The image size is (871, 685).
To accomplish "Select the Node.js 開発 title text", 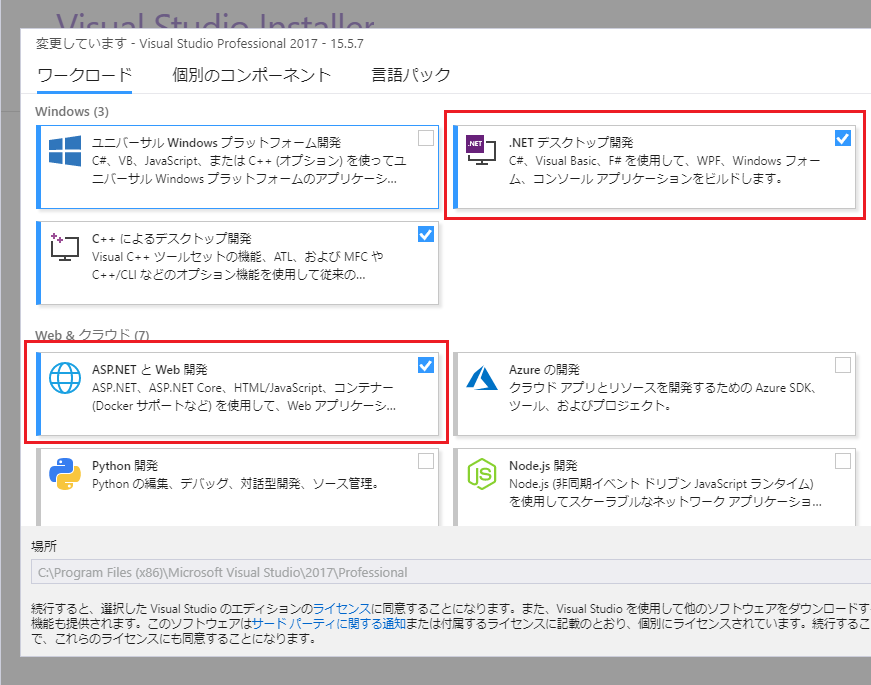I will coord(543,466).
